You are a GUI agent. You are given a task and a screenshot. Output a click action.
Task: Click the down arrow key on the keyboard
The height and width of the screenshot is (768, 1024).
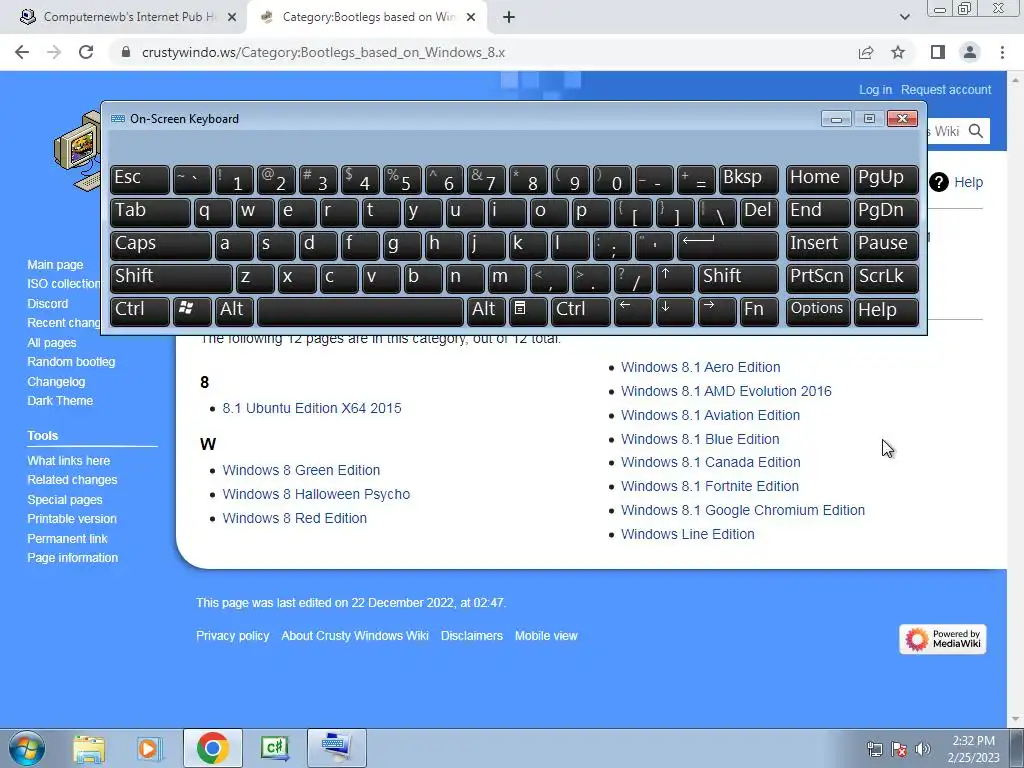tap(675, 310)
